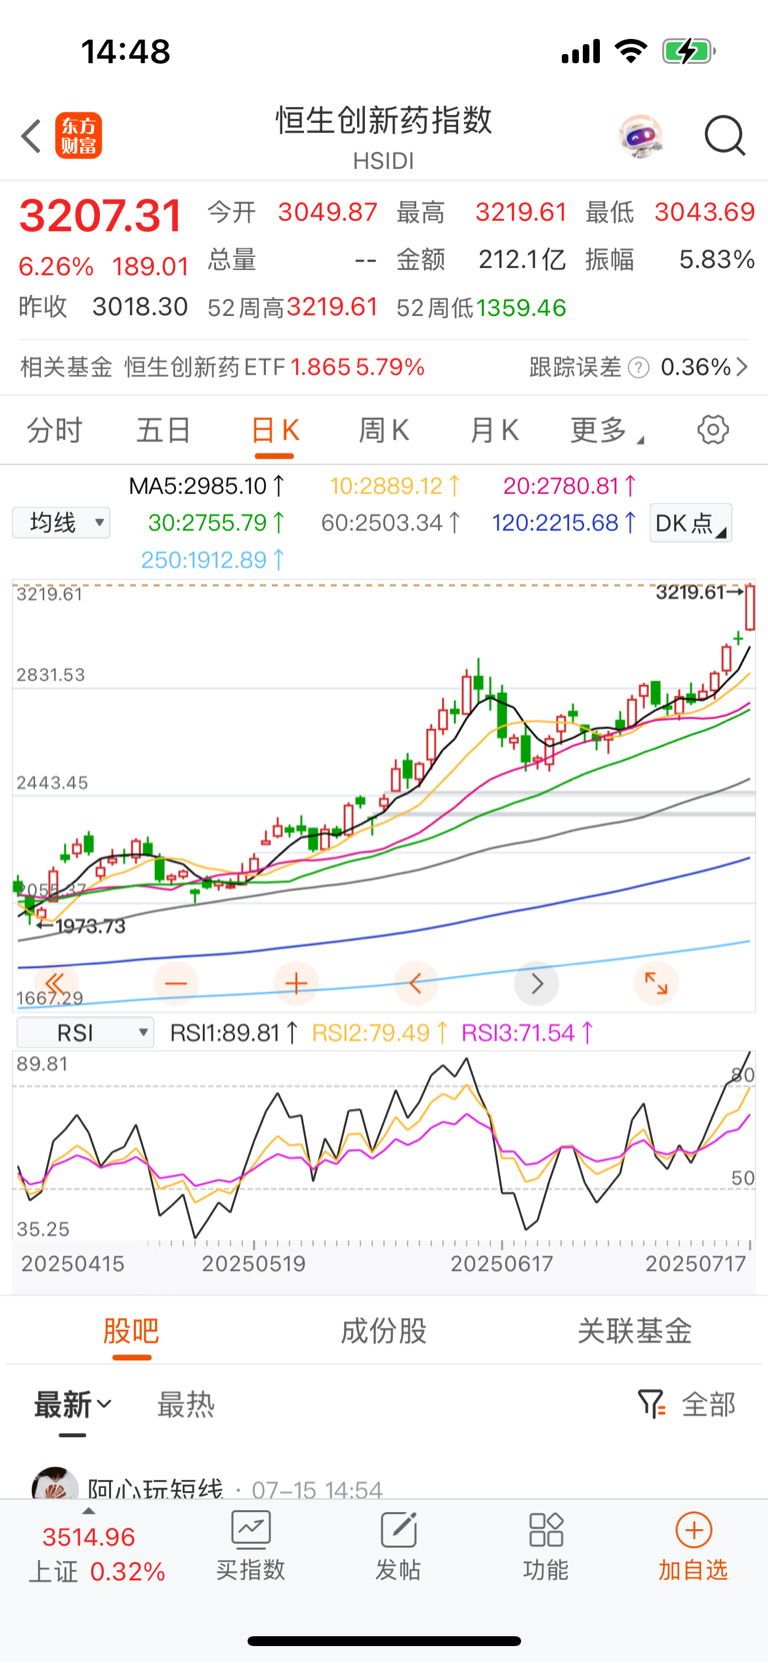This screenshot has height=1663, width=768.
Task: Tap 全部 filter text
Action: tap(709, 1404)
